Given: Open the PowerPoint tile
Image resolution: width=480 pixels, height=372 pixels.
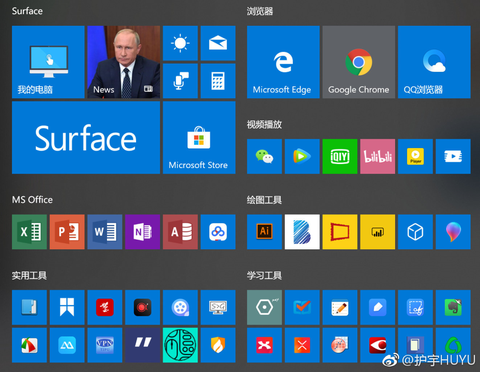Looking at the screenshot, I should (x=67, y=232).
